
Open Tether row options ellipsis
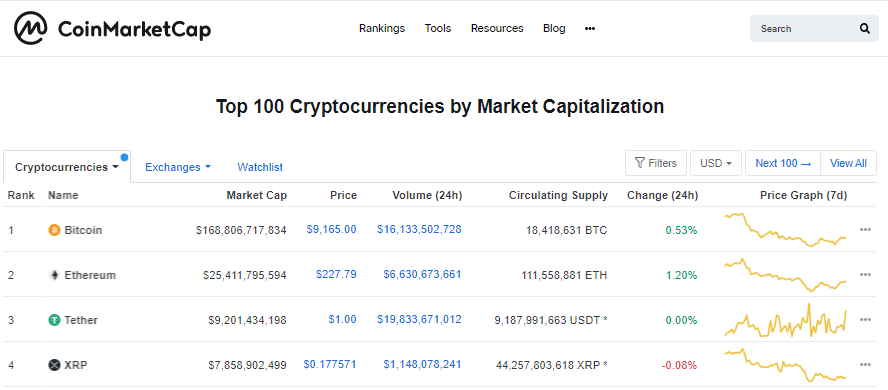point(865,320)
